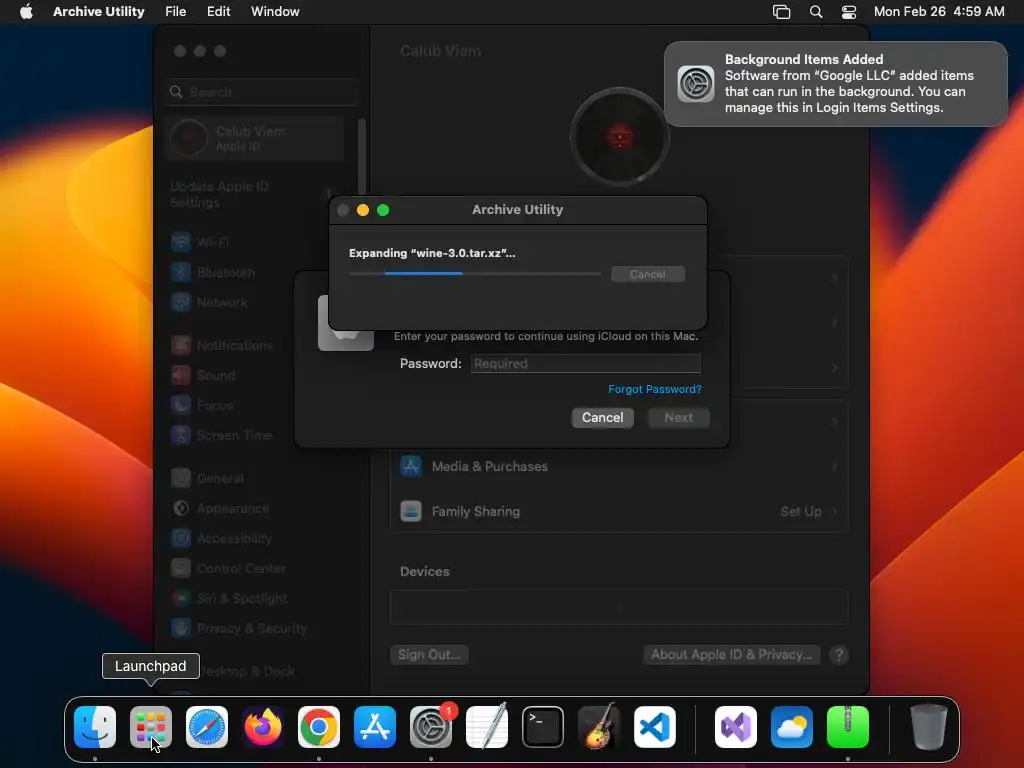This screenshot has width=1024, height=768.
Task: Open TextEdit from the Dock
Action: (x=487, y=727)
